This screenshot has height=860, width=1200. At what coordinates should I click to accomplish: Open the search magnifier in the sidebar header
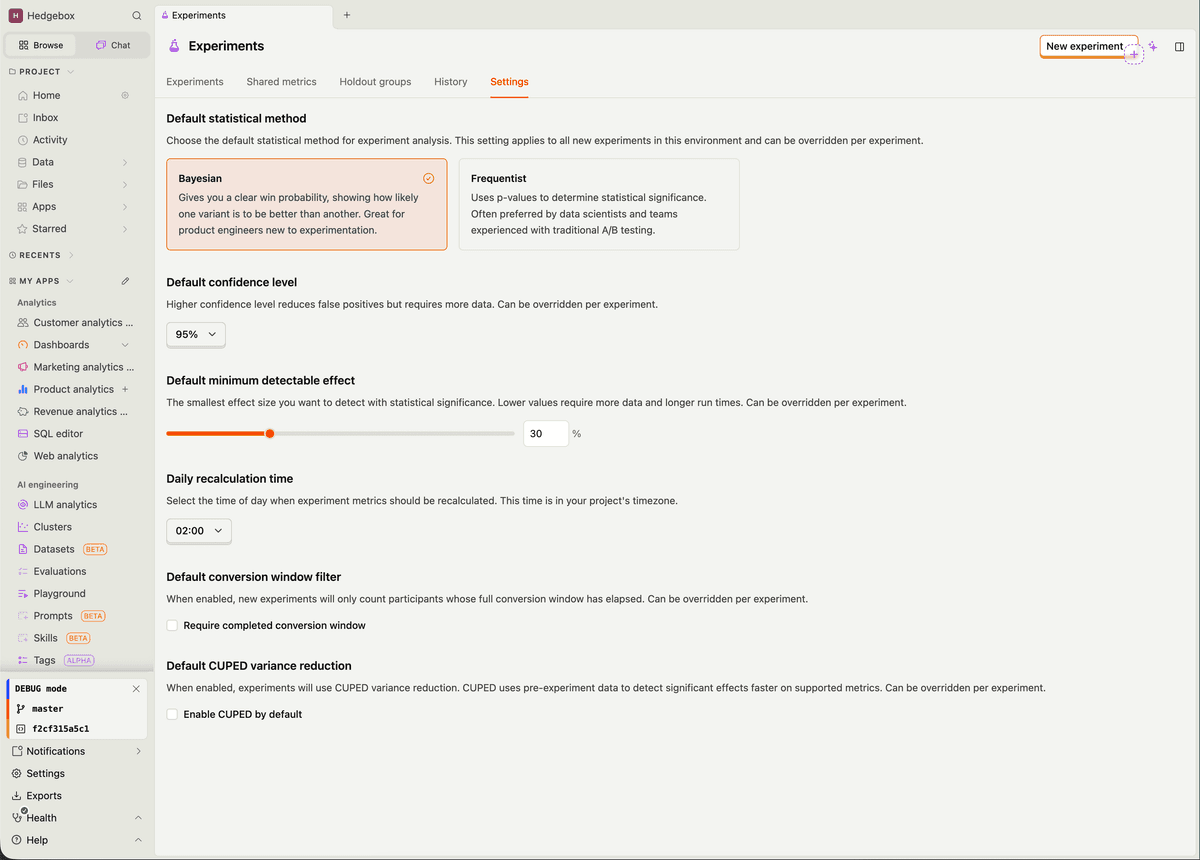click(x=137, y=16)
